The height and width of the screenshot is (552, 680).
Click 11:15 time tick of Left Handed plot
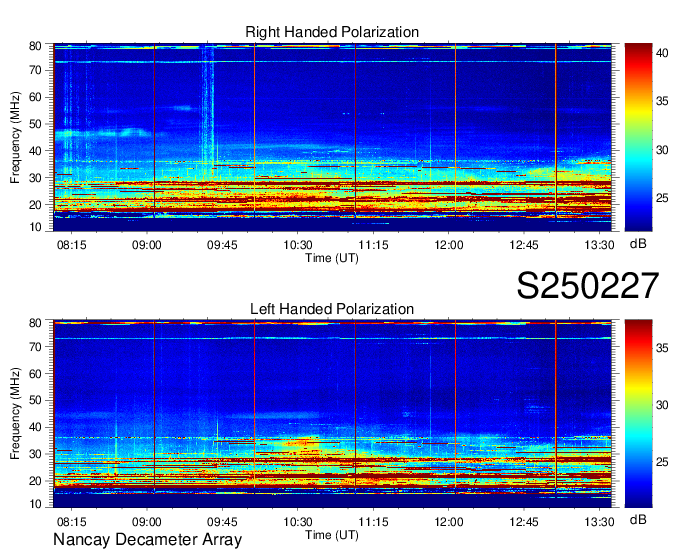pyautogui.click(x=373, y=522)
